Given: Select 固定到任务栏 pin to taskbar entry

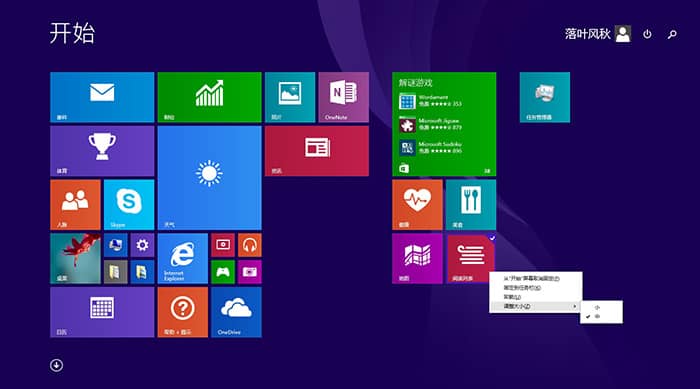Looking at the screenshot, I should click(536, 288).
